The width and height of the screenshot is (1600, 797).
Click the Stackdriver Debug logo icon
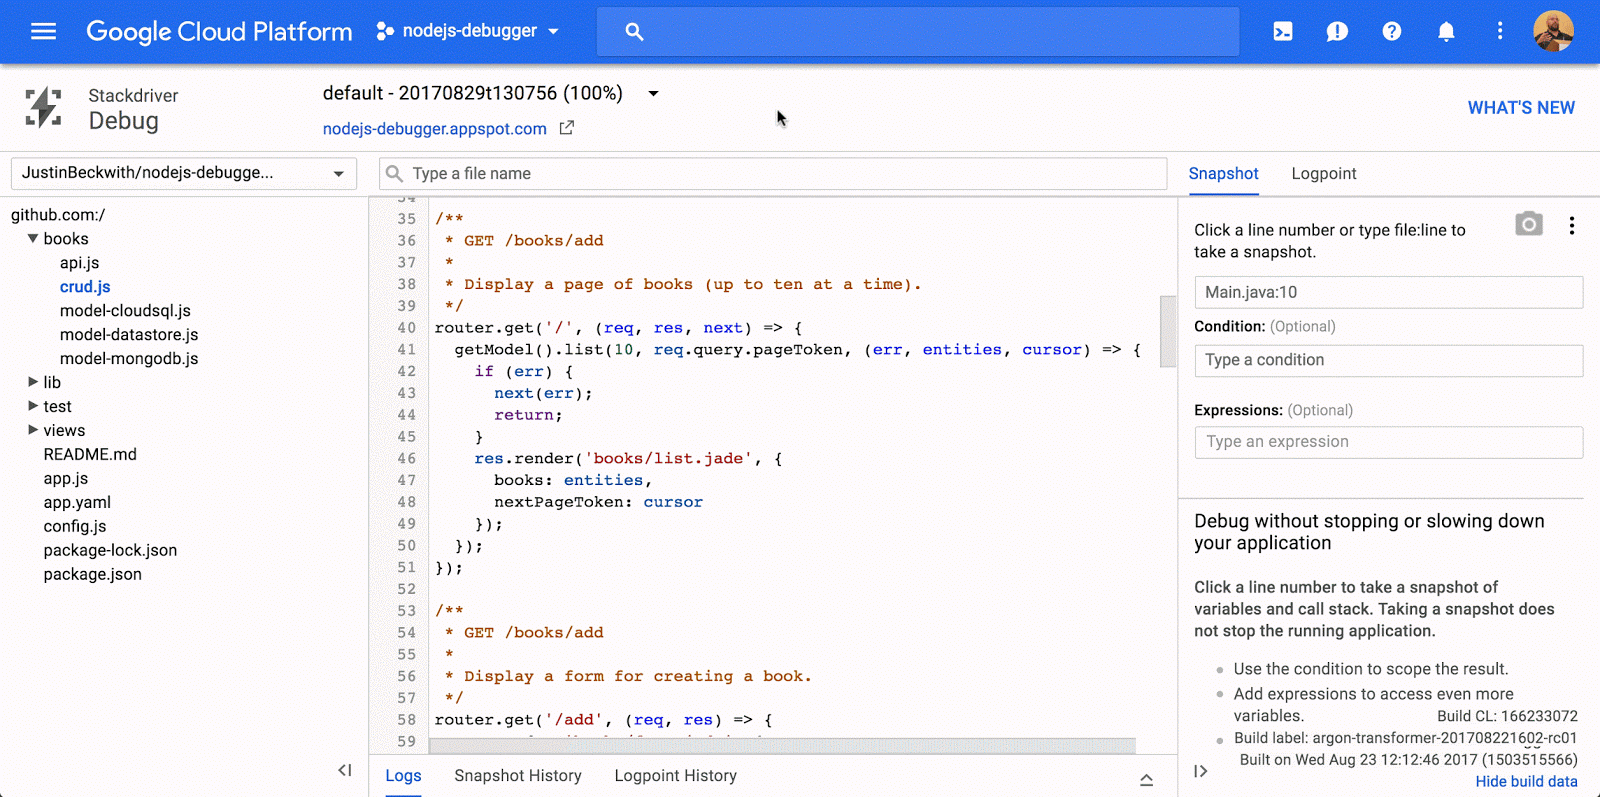43,108
